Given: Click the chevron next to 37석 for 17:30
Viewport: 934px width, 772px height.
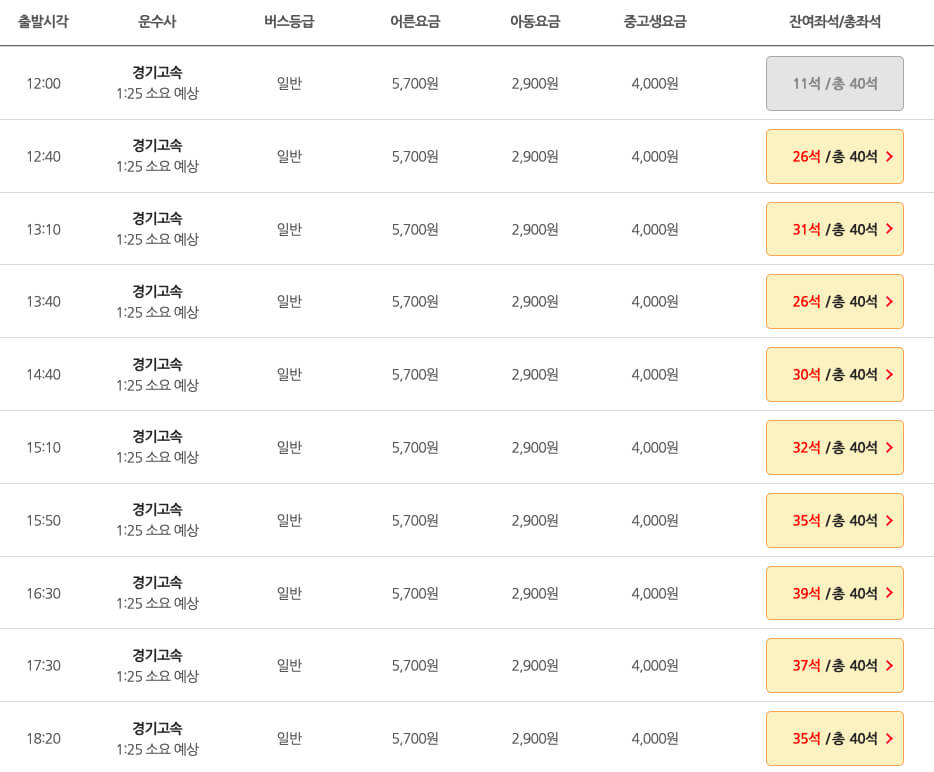Looking at the screenshot, I should (x=891, y=665).
